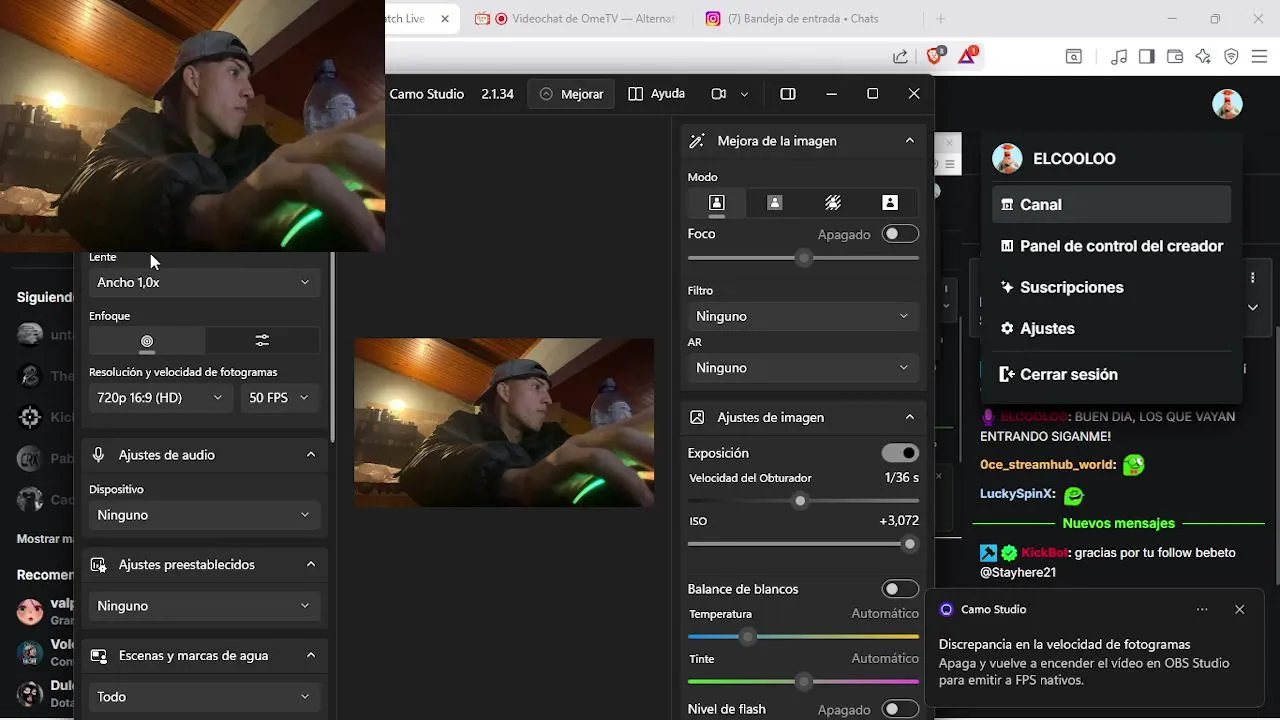Click the search tabs icon in browser toolbar
The height and width of the screenshot is (720, 1280).
[x=1073, y=57]
